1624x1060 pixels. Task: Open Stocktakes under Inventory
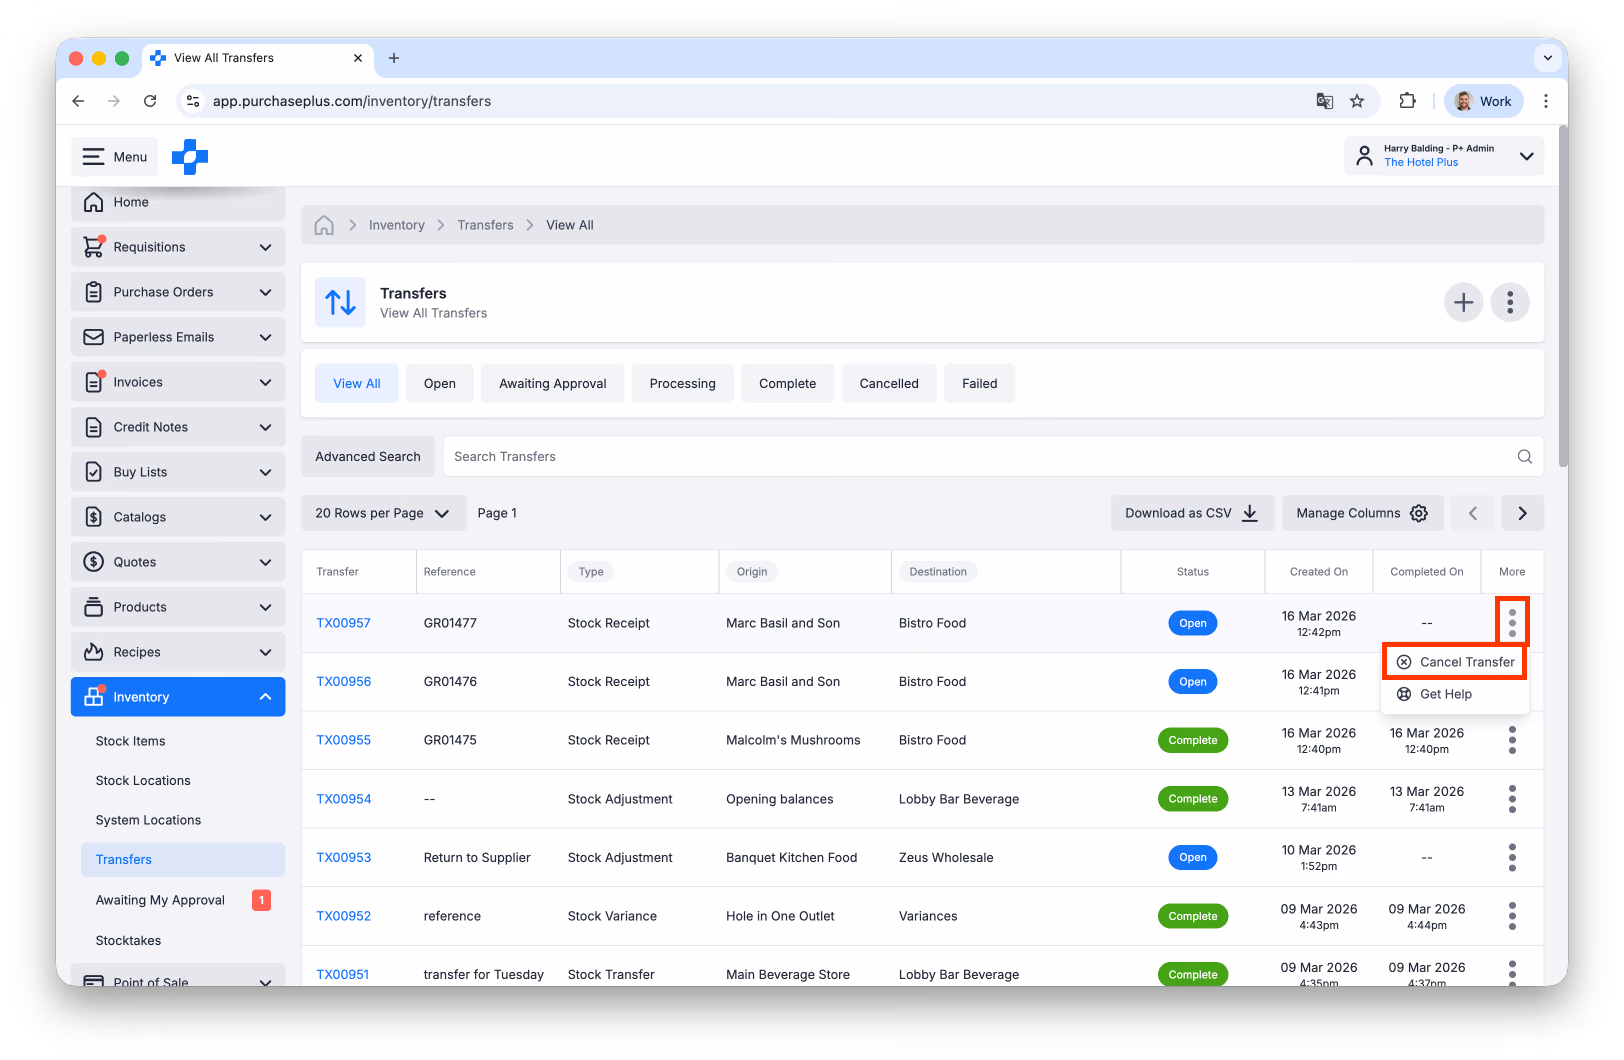128,941
